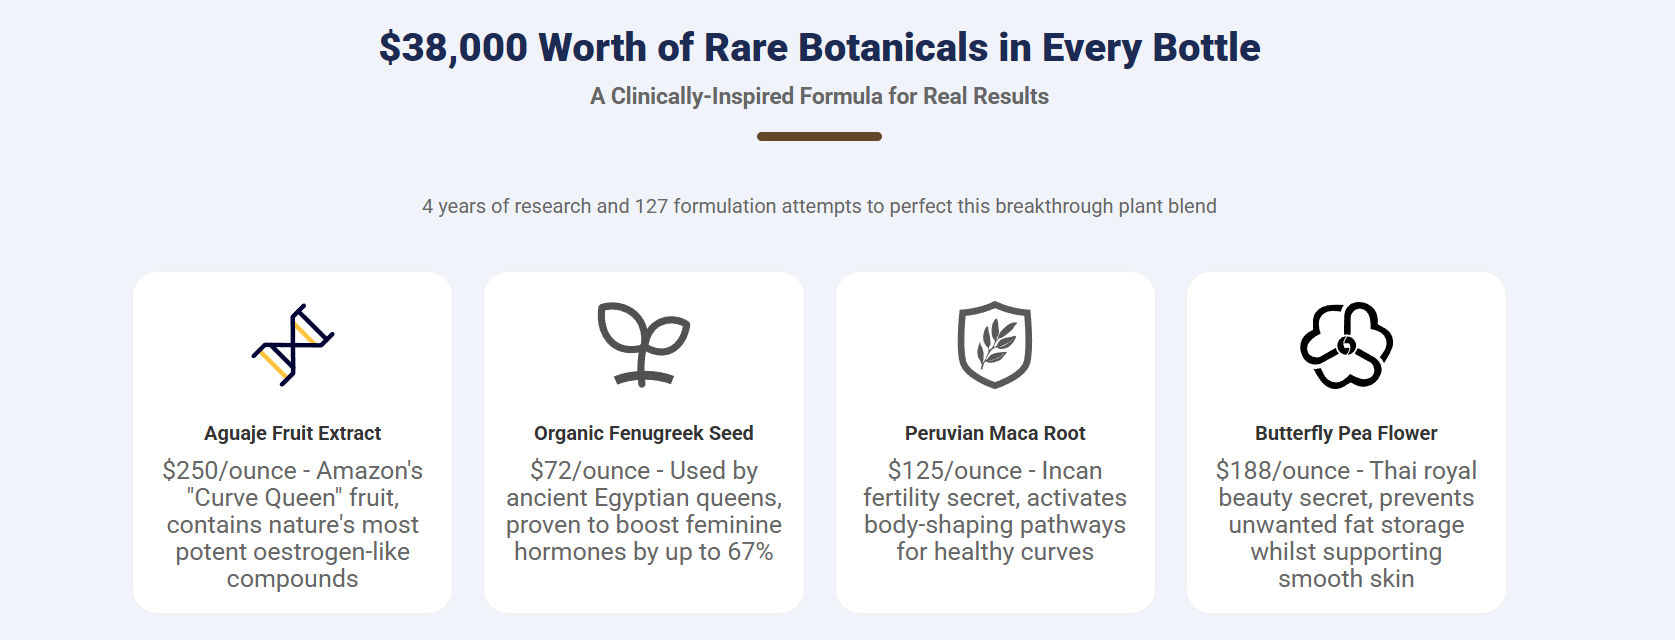Click the brown divider bar under subtitle
Screen dimensions: 1675x640
click(x=819, y=136)
